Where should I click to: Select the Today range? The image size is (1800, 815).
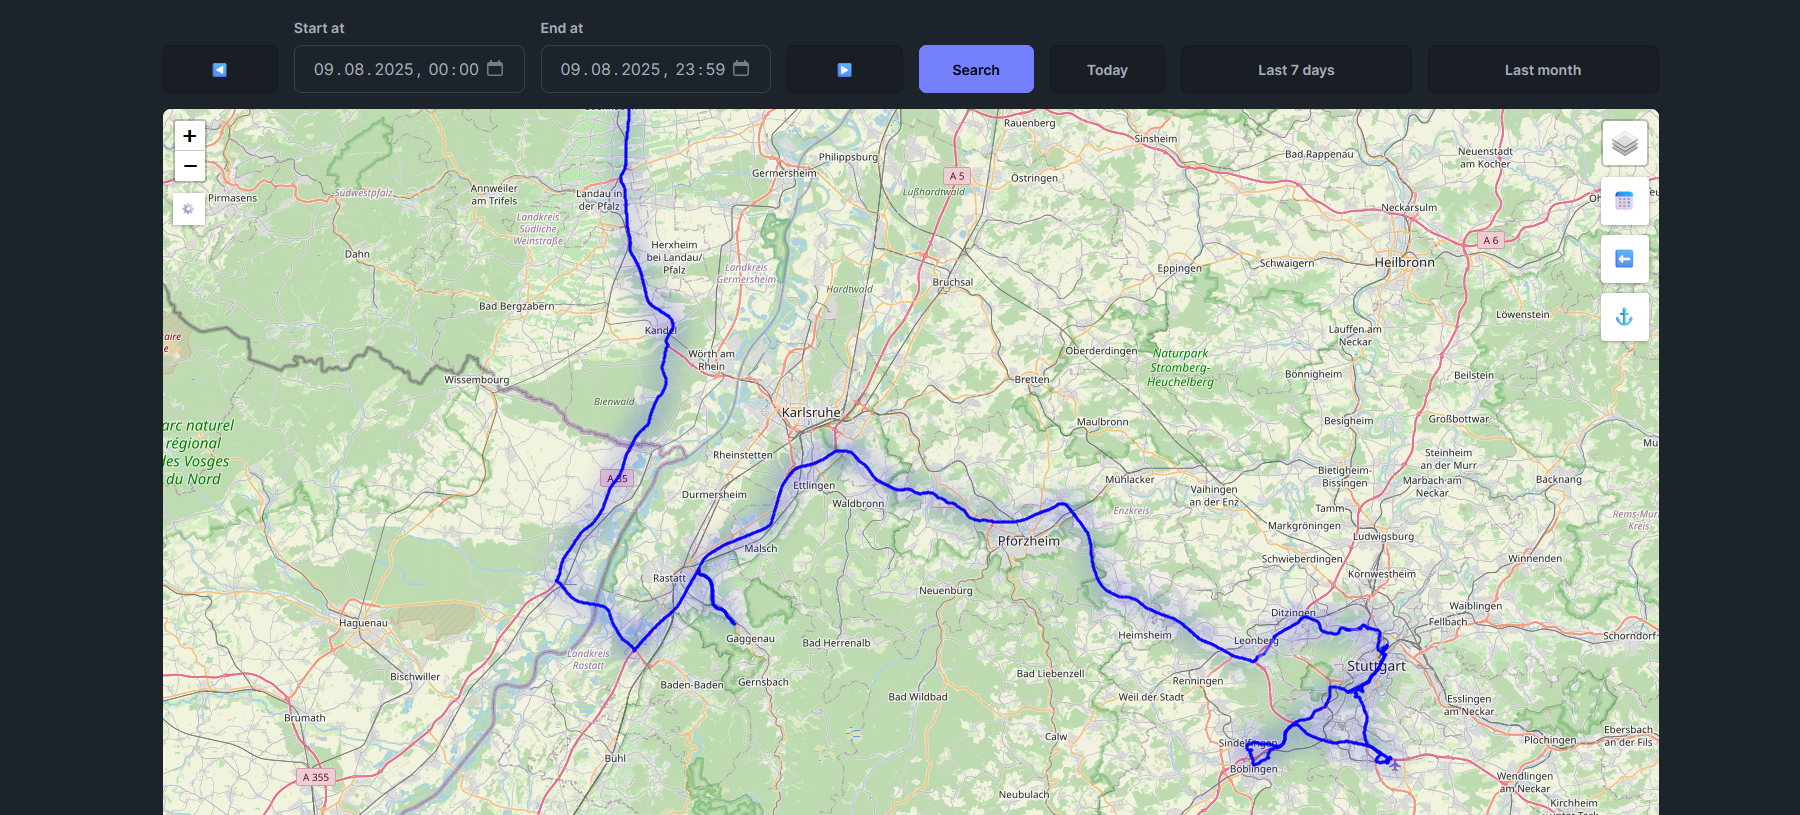click(x=1107, y=69)
